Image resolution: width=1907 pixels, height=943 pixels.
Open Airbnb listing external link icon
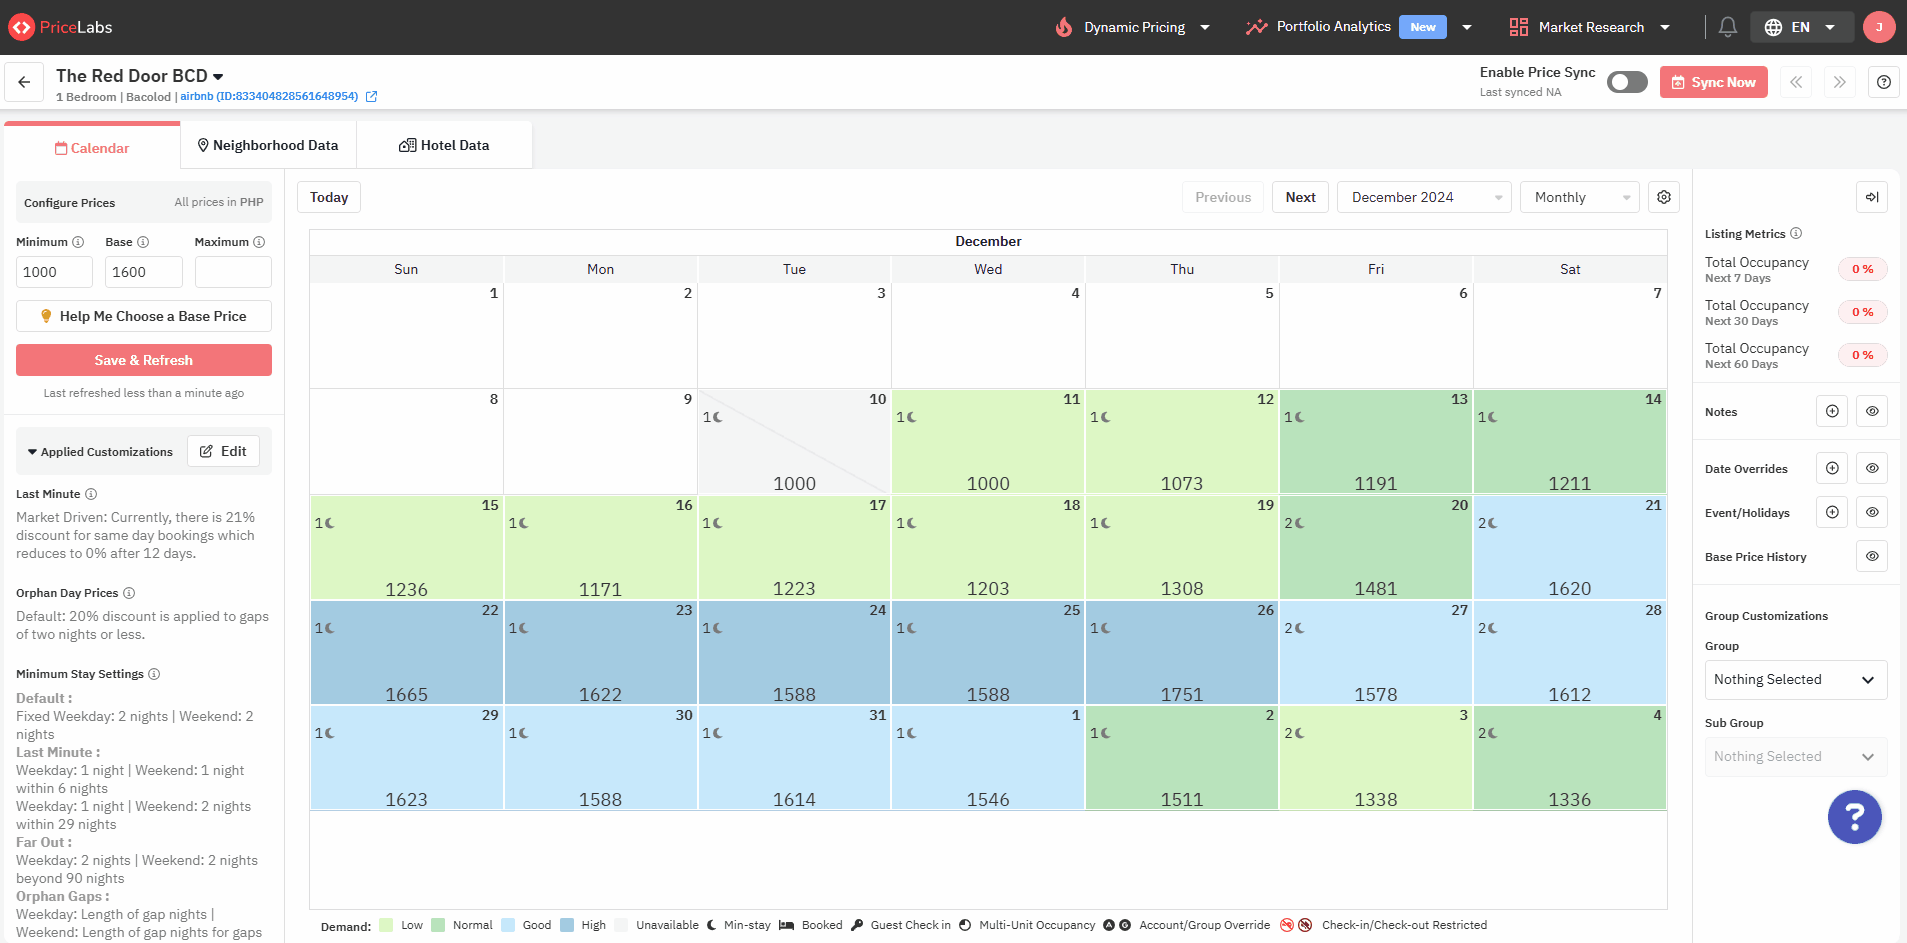371,97
